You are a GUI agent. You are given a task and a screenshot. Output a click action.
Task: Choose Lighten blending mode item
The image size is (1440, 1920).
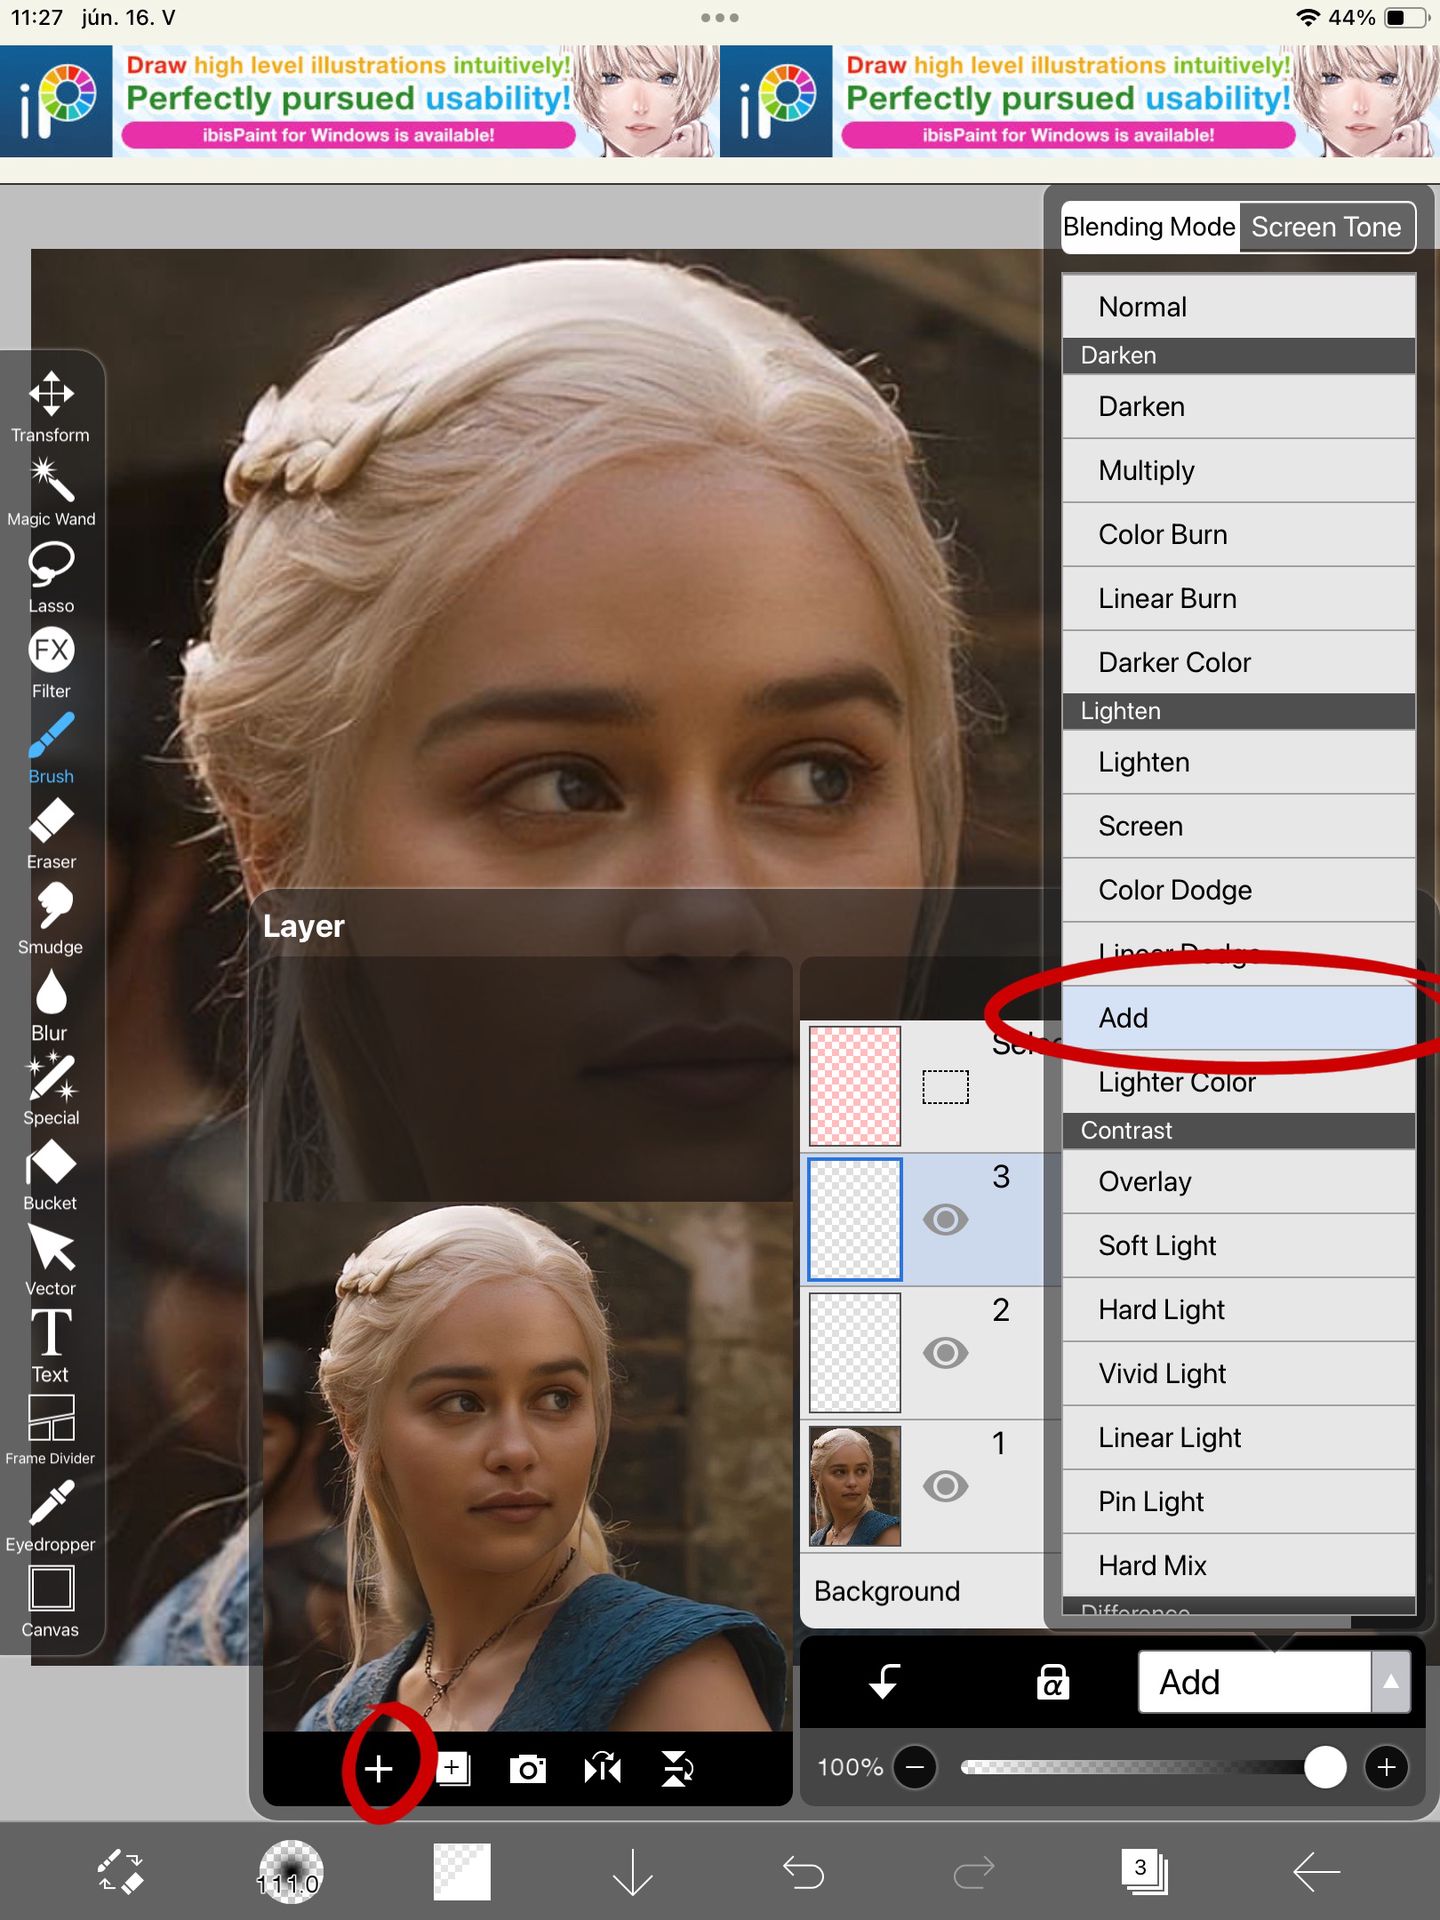click(x=1239, y=762)
